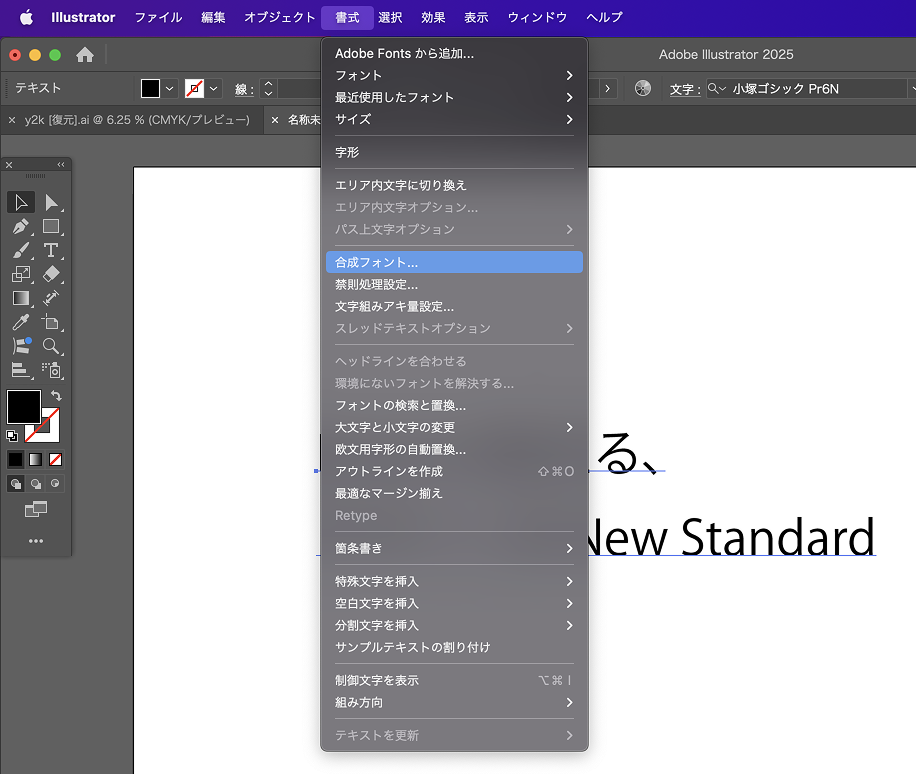The width and height of the screenshot is (916, 774).
Task: Click 制御文字を表示
Action: 454,681
